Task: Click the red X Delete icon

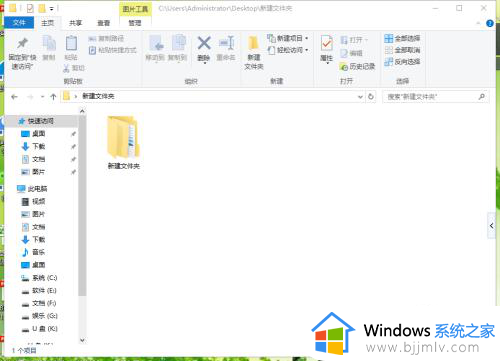Action: coord(204,43)
